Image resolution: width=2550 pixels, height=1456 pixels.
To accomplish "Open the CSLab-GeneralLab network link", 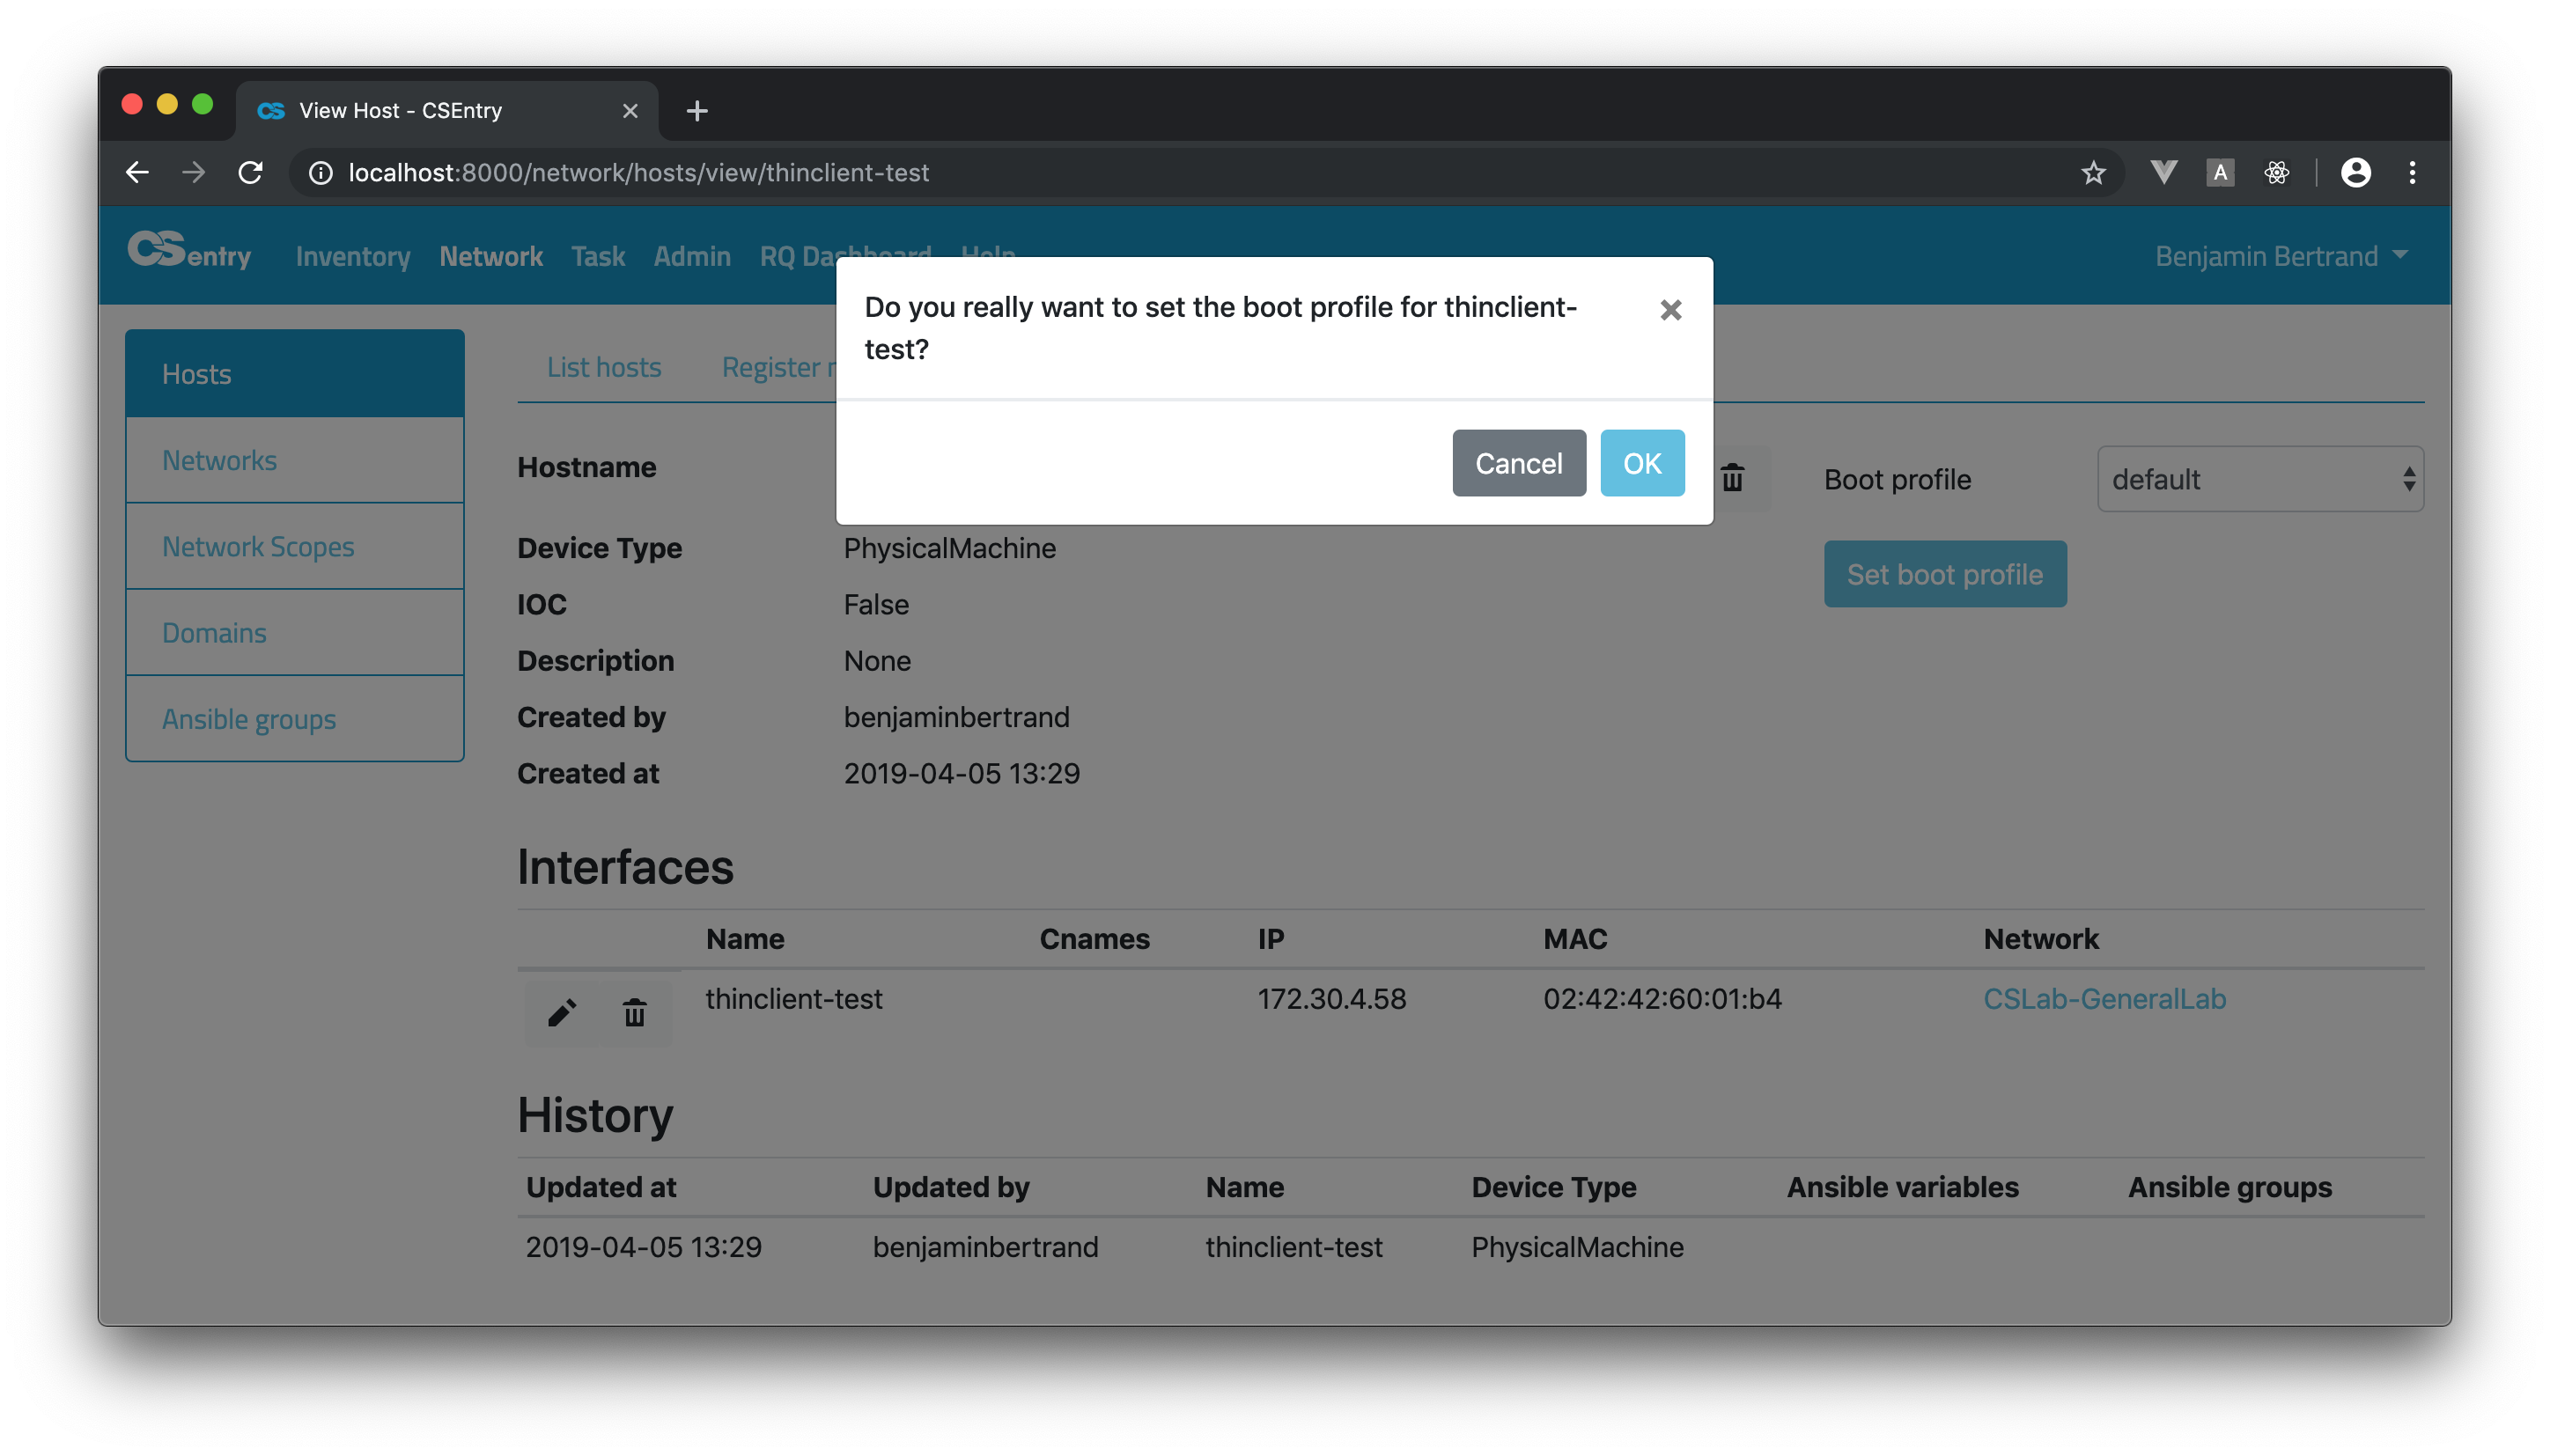I will click(2103, 998).
